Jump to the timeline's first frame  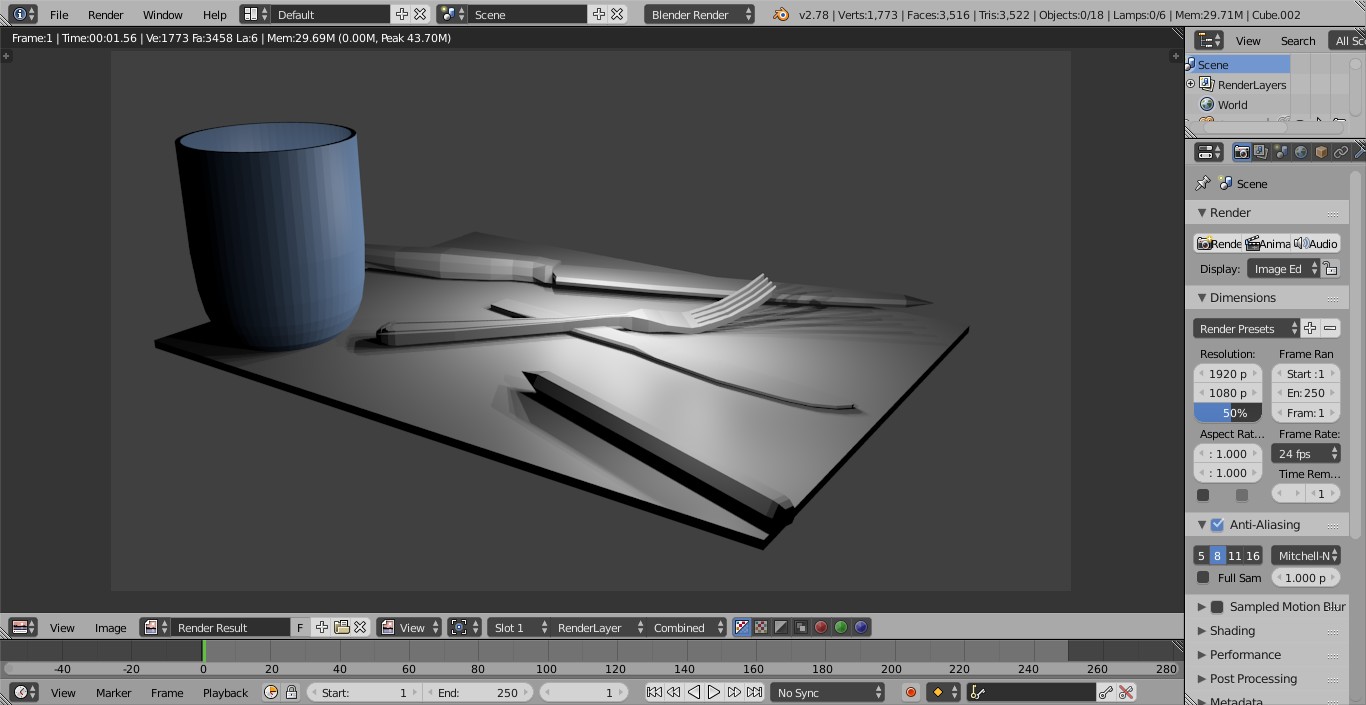pyautogui.click(x=654, y=692)
